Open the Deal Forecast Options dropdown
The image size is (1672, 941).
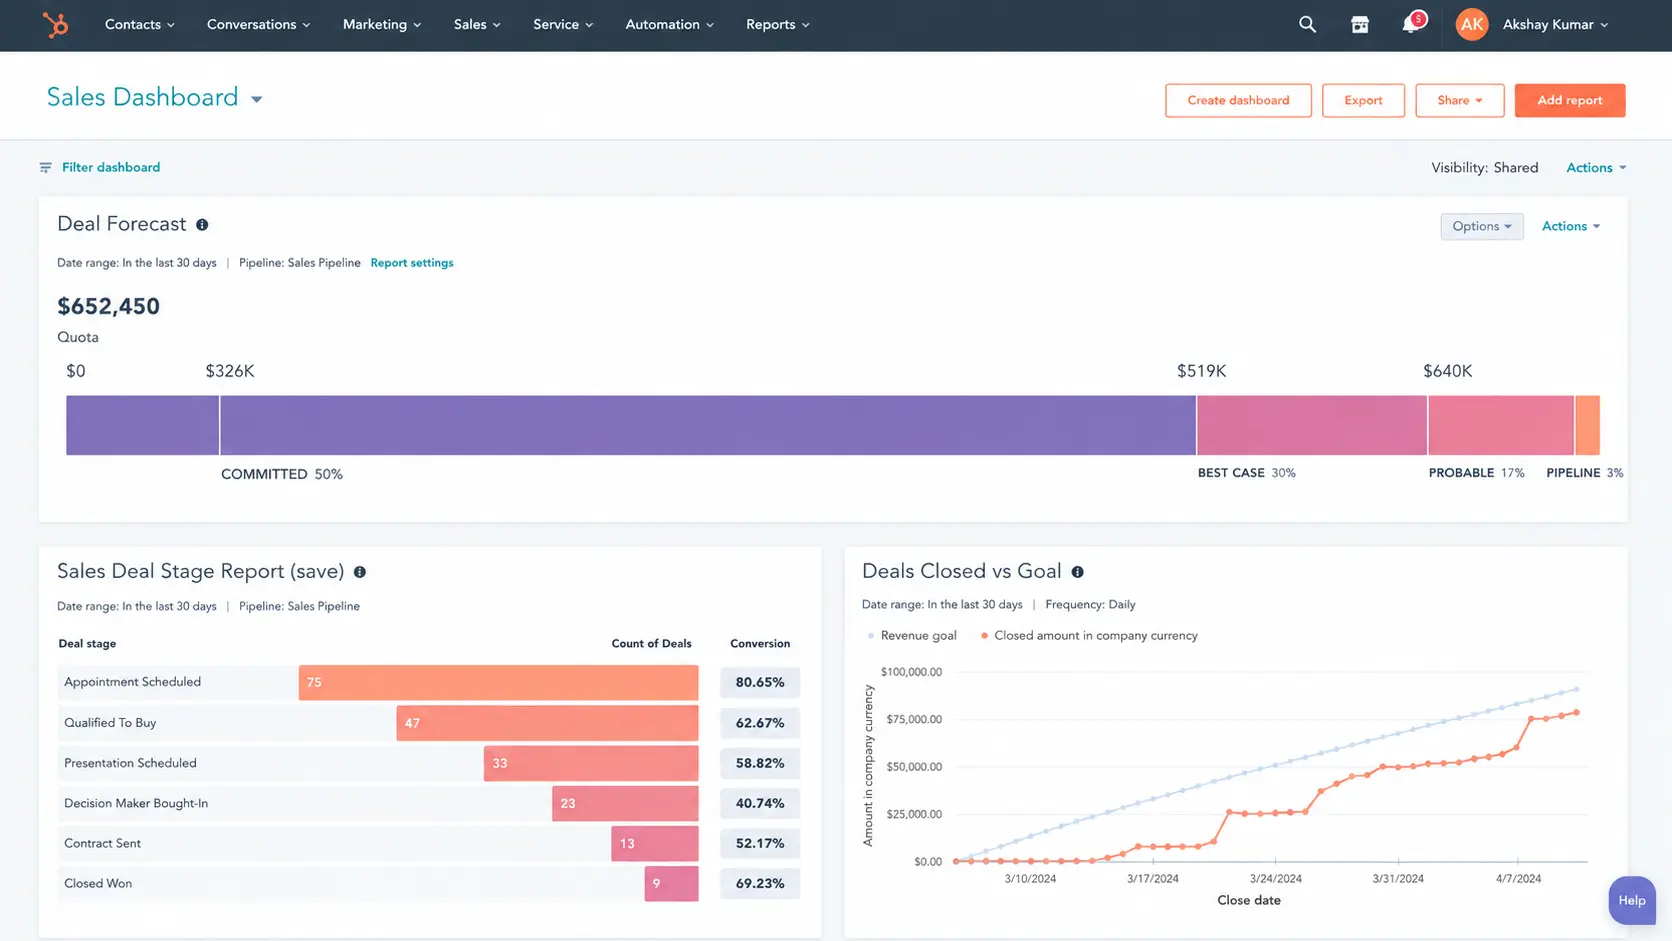pyautogui.click(x=1482, y=226)
